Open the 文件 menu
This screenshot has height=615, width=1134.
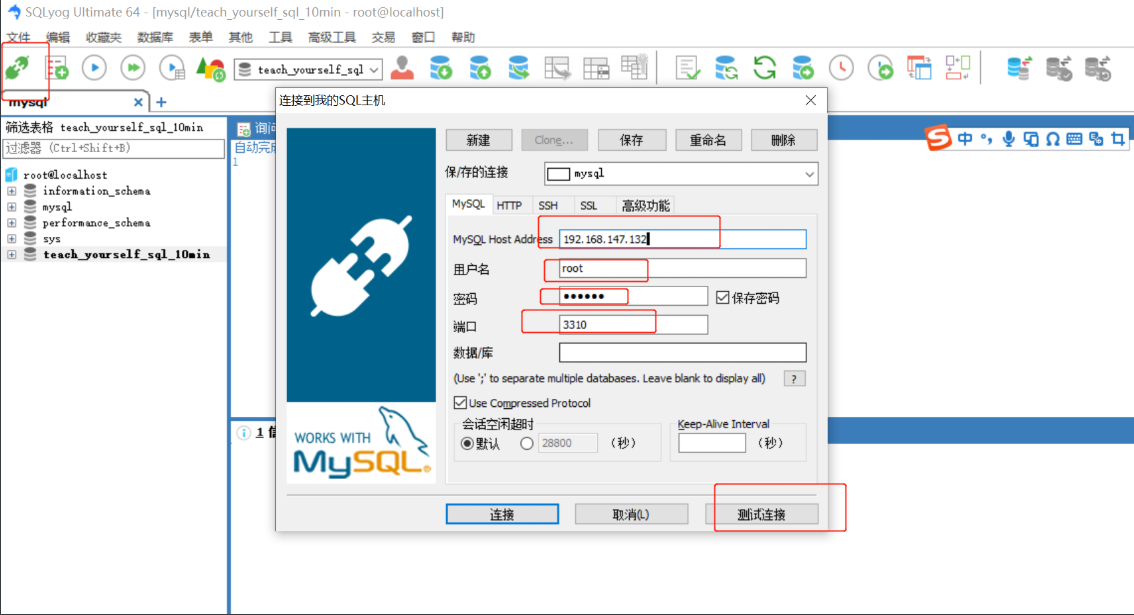pyautogui.click(x=18, y=37)
